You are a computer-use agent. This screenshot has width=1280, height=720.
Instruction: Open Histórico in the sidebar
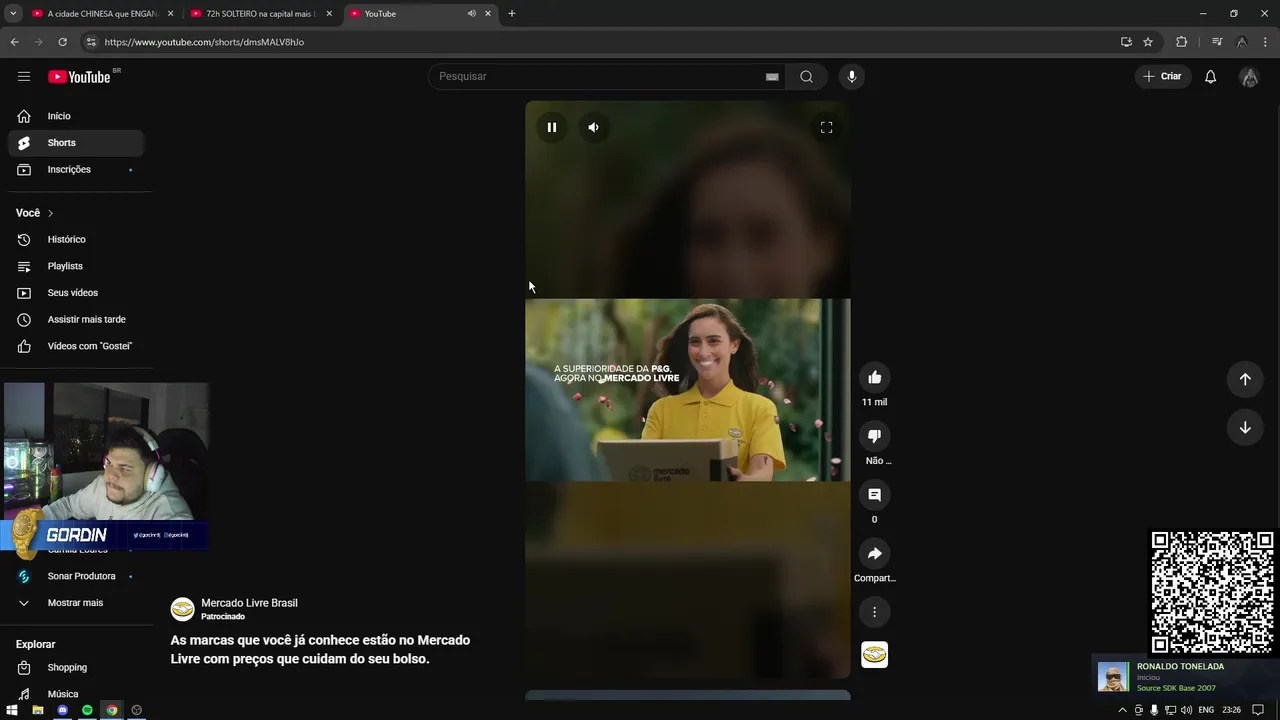point(76,240)
